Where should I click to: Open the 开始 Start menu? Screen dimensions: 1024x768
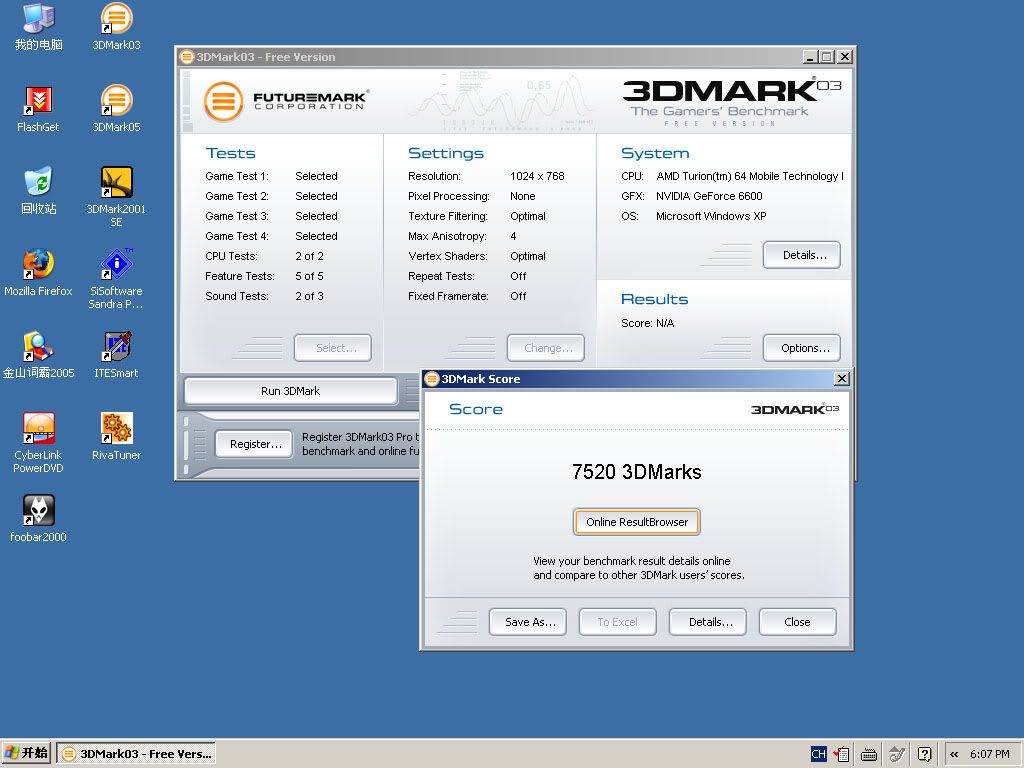[x=26, y=753]
